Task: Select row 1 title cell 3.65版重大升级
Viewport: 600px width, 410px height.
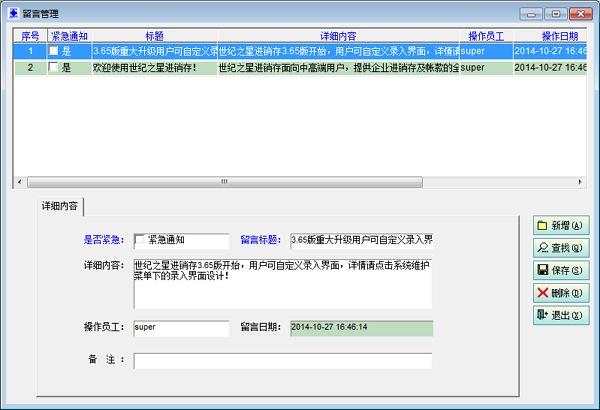Action: pos(155,51)
